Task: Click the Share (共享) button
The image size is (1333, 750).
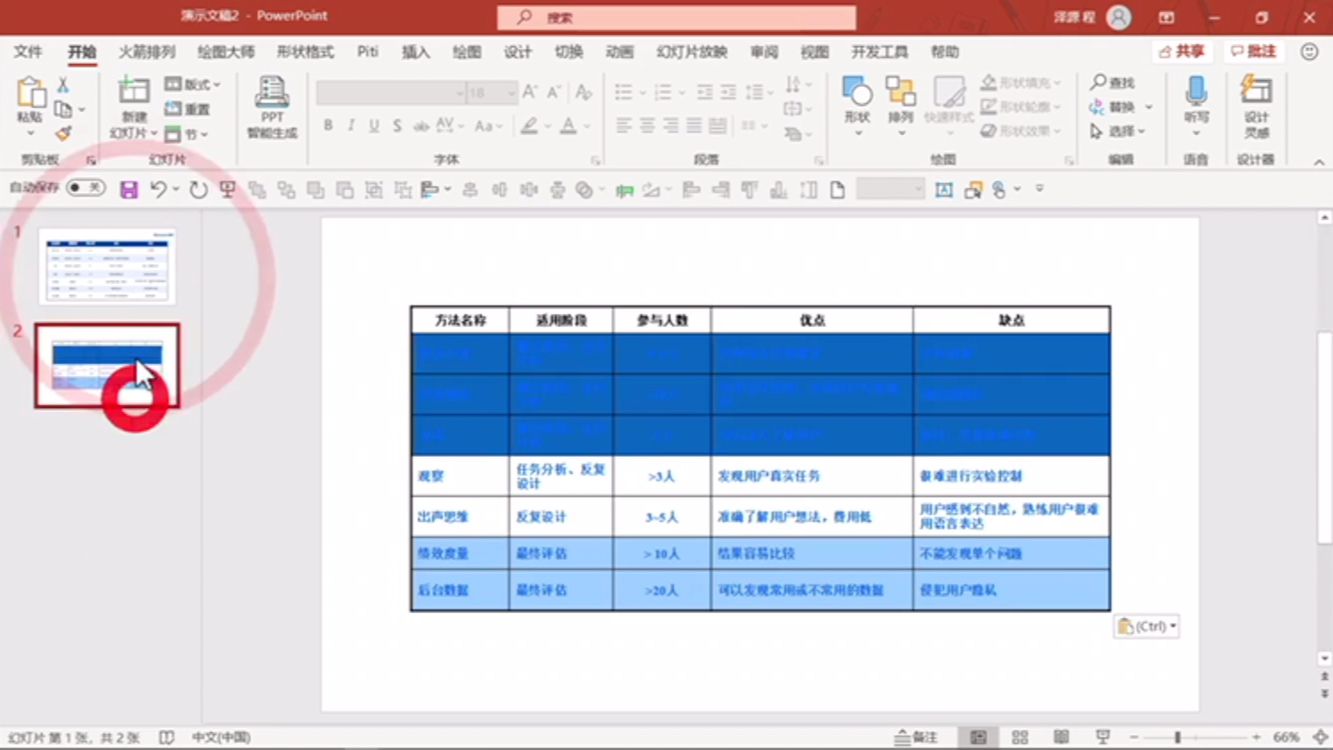Action: coord(1182,51)
